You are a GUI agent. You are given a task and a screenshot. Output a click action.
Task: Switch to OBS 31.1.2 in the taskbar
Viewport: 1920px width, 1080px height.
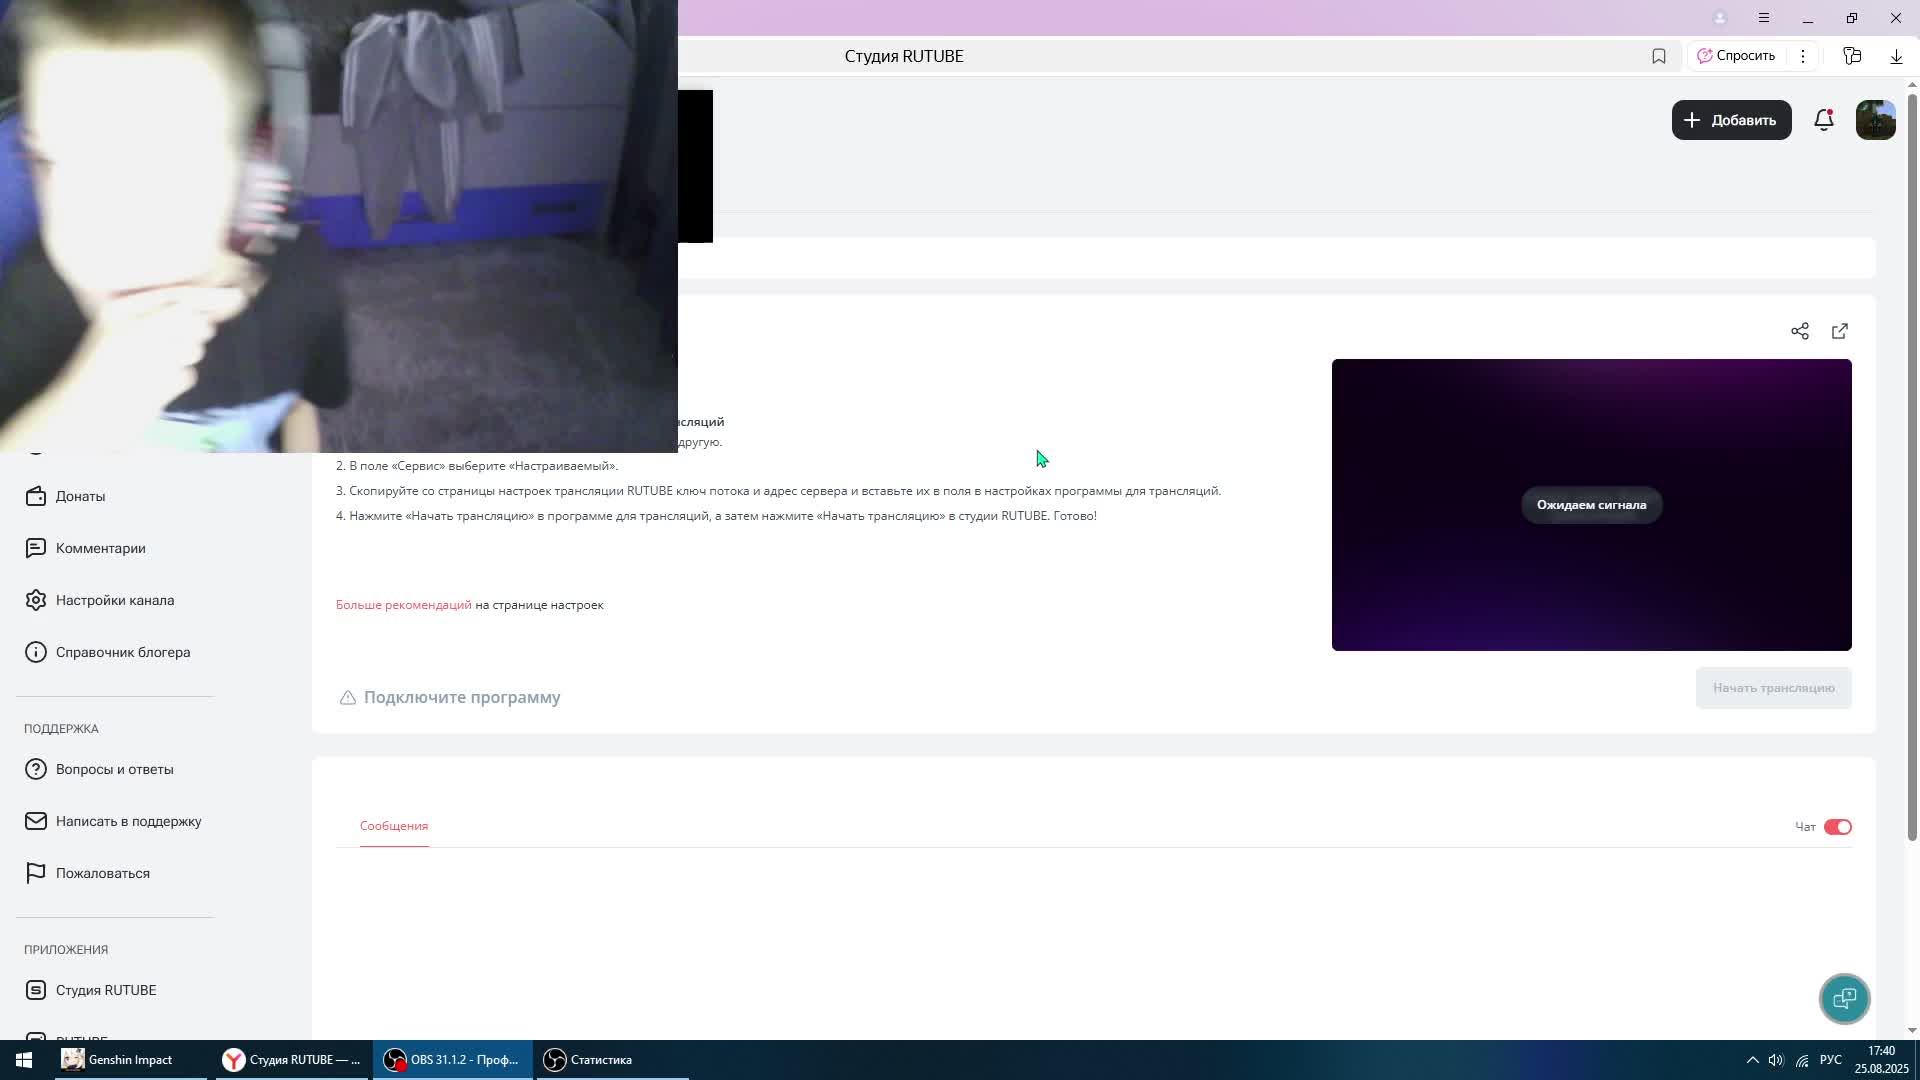[452, 1060]
